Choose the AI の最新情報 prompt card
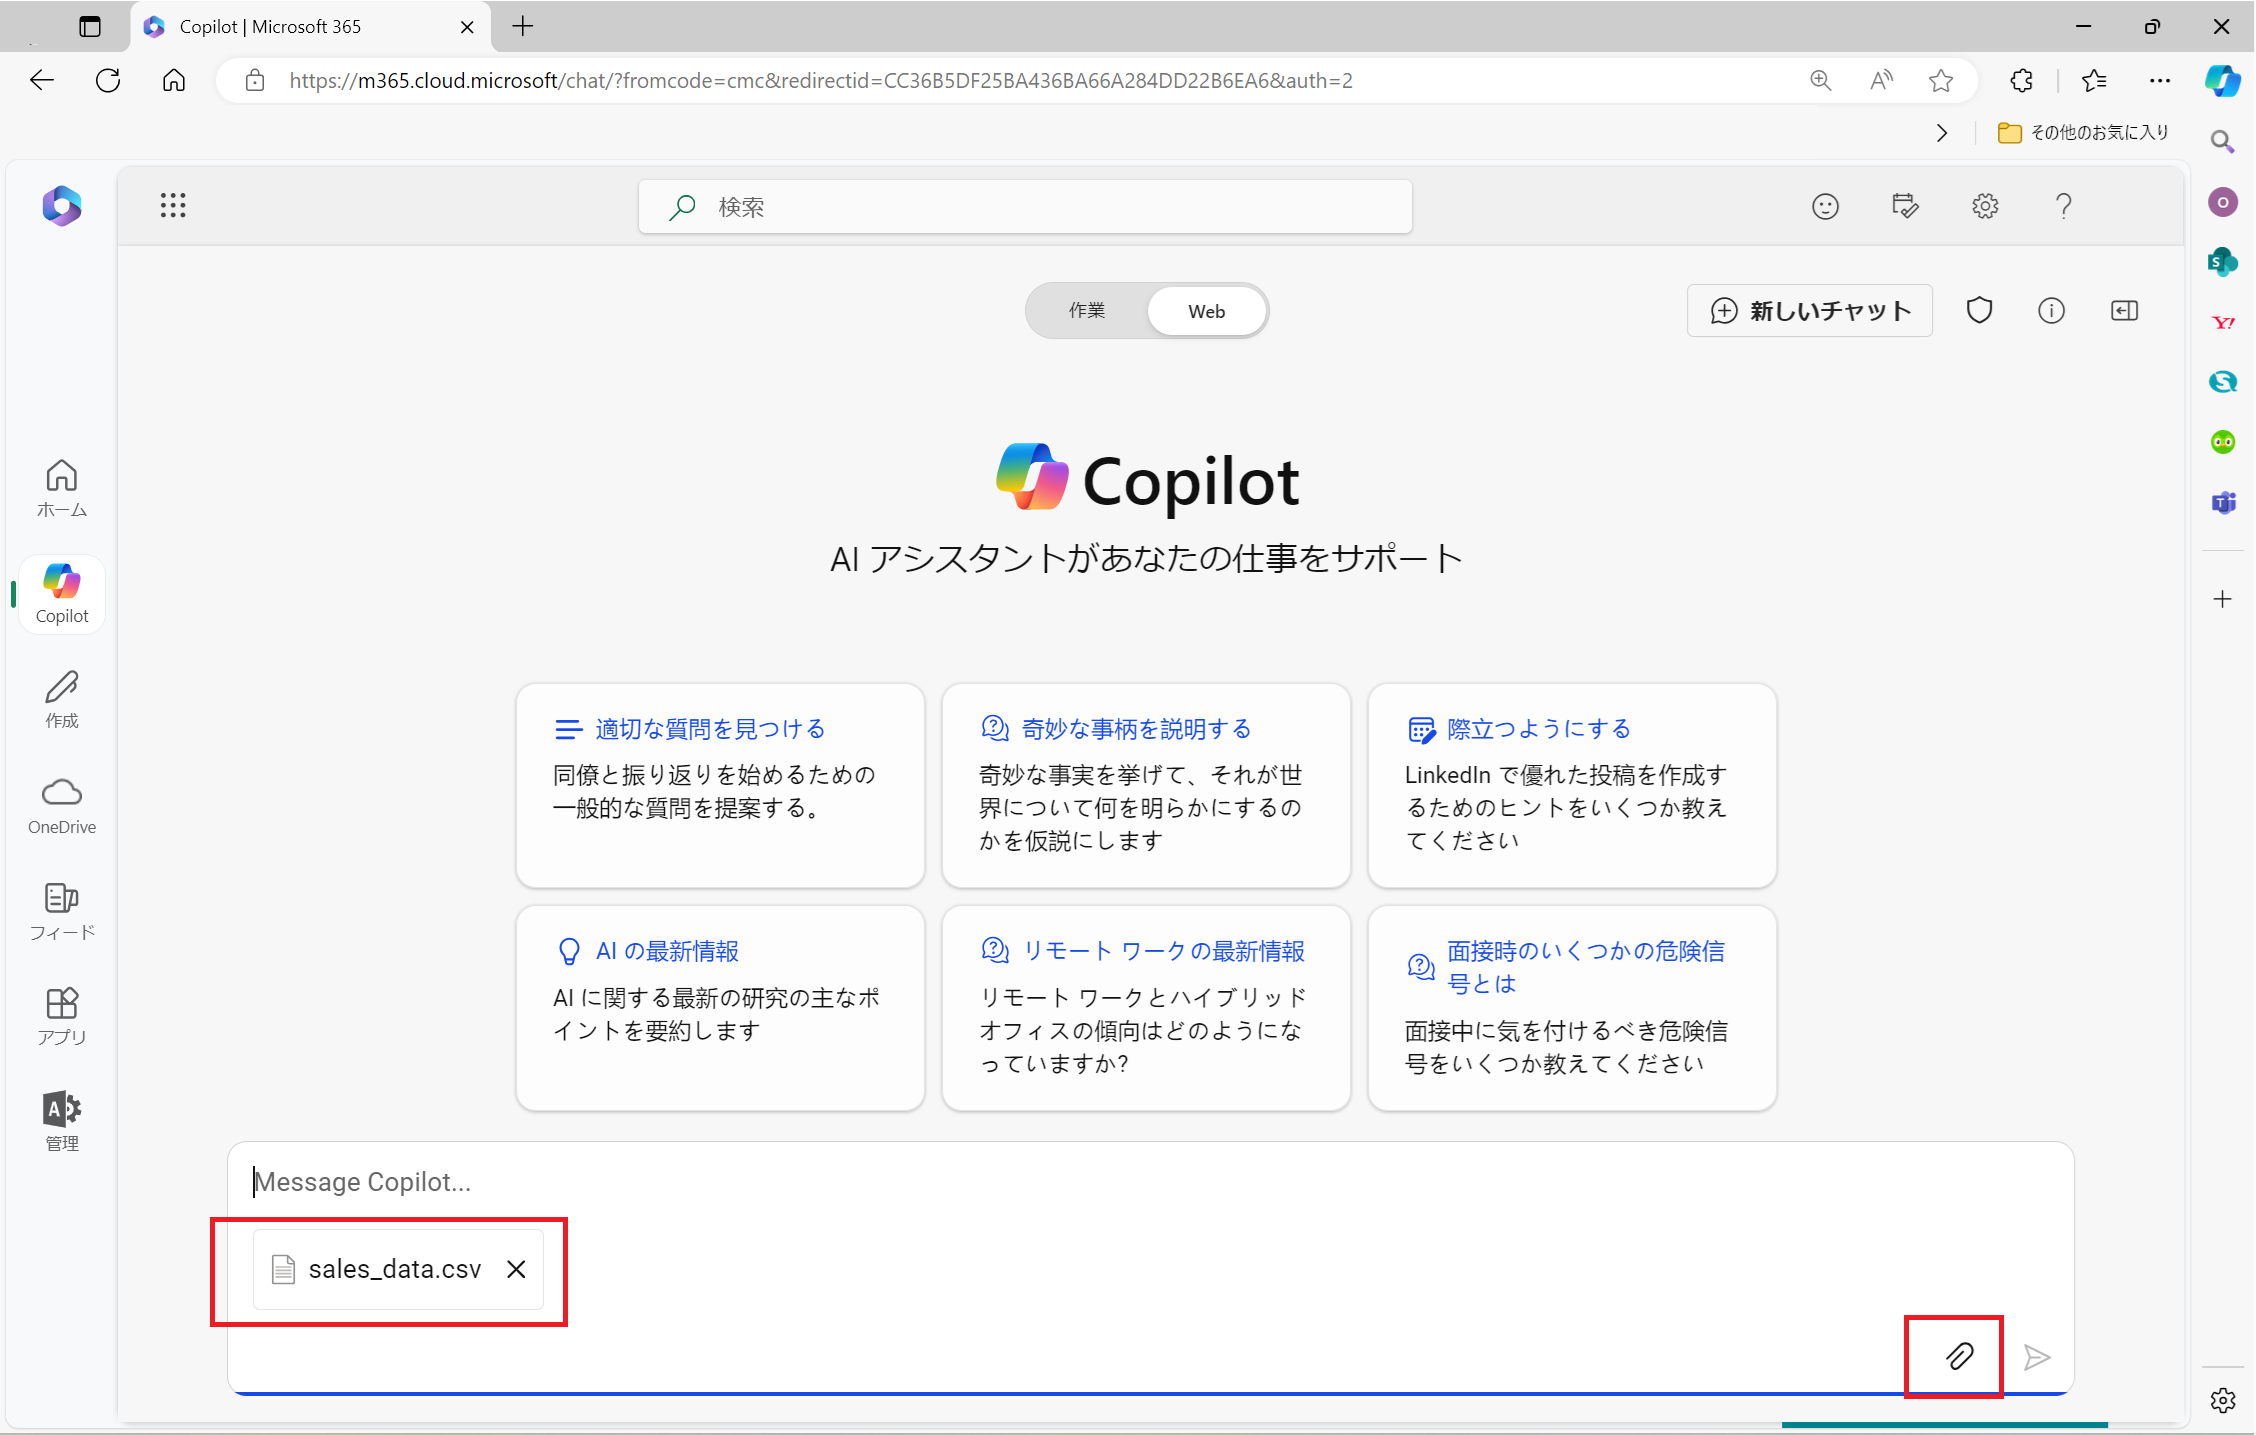Image resolution: width=2256 pixels, height=1435 pixels. pyautogui.click(x=720, y=1008)
